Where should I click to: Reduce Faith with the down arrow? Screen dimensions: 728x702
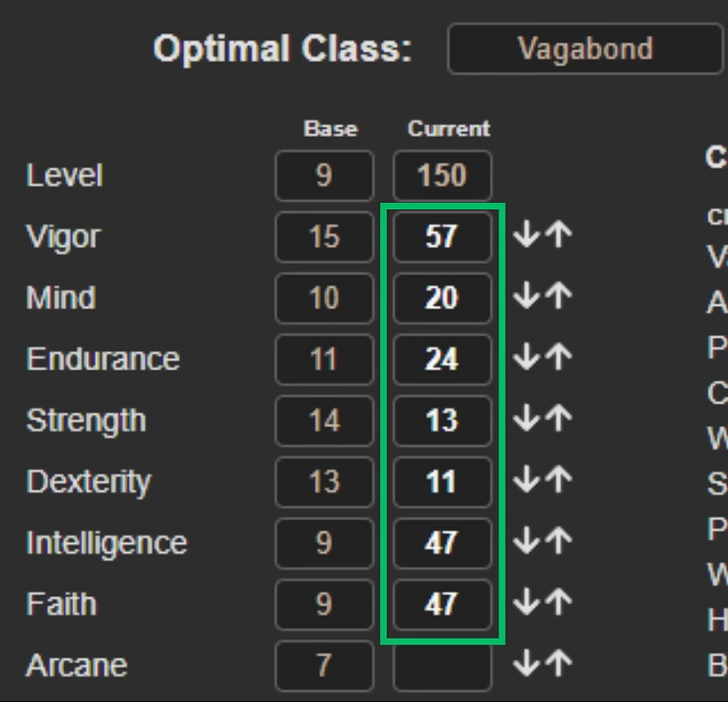pyautogui.click(x=527, y=604)
